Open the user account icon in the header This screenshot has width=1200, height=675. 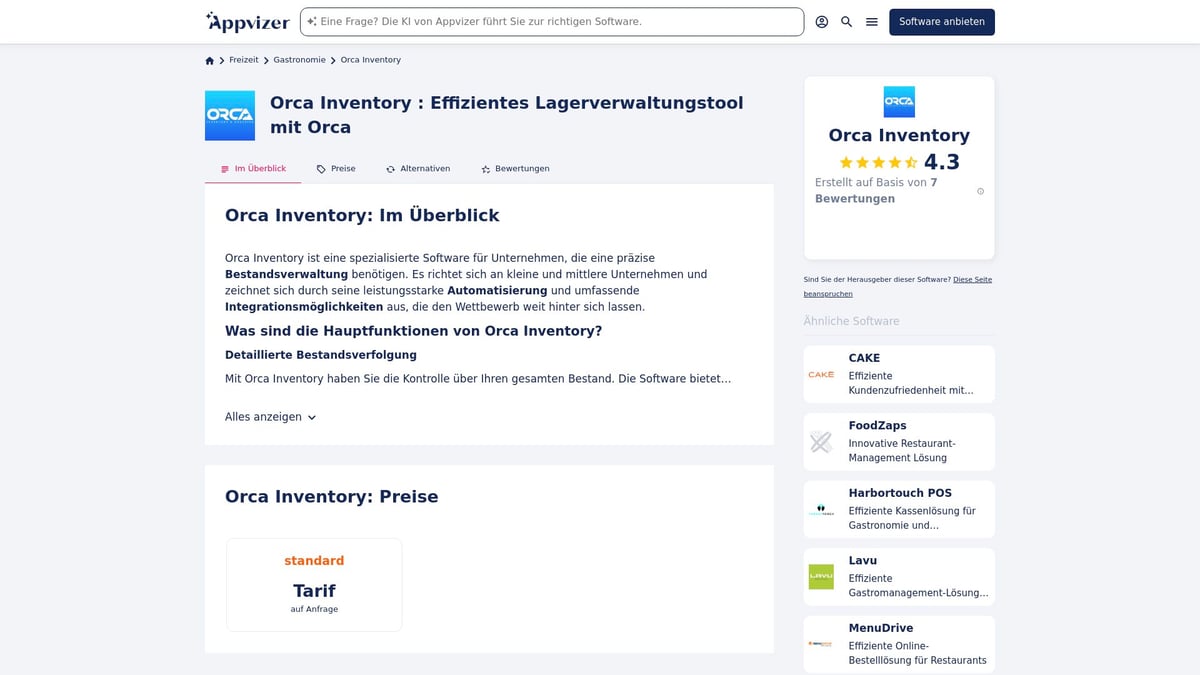(821, 21)
